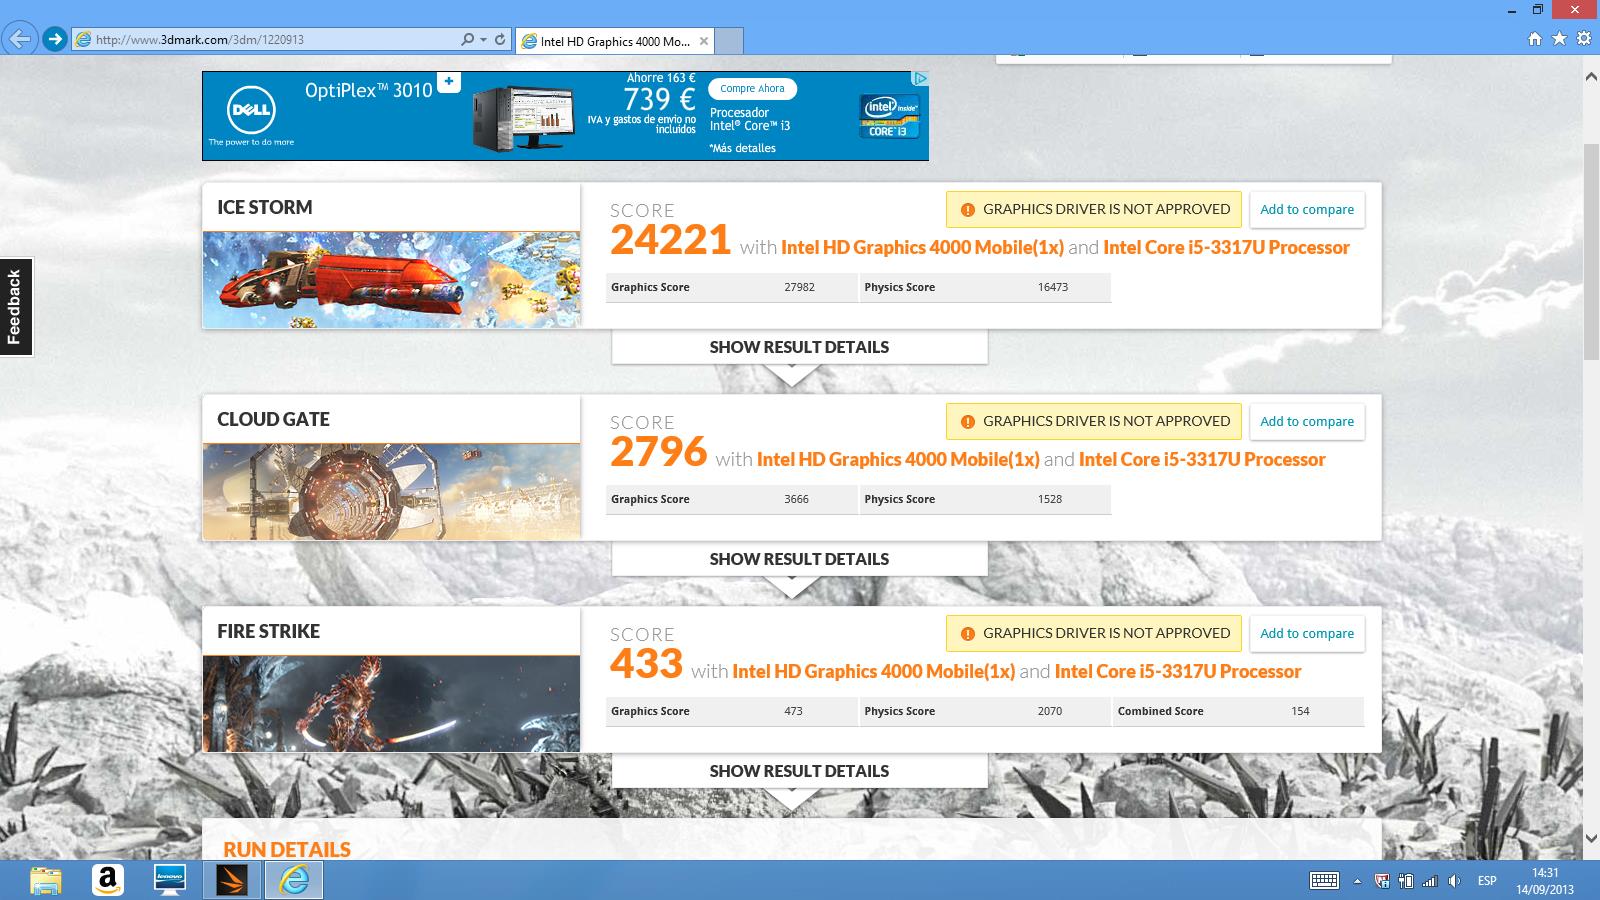Click the Fire Strike benchmark thumbnail

(x=391, y=703)
